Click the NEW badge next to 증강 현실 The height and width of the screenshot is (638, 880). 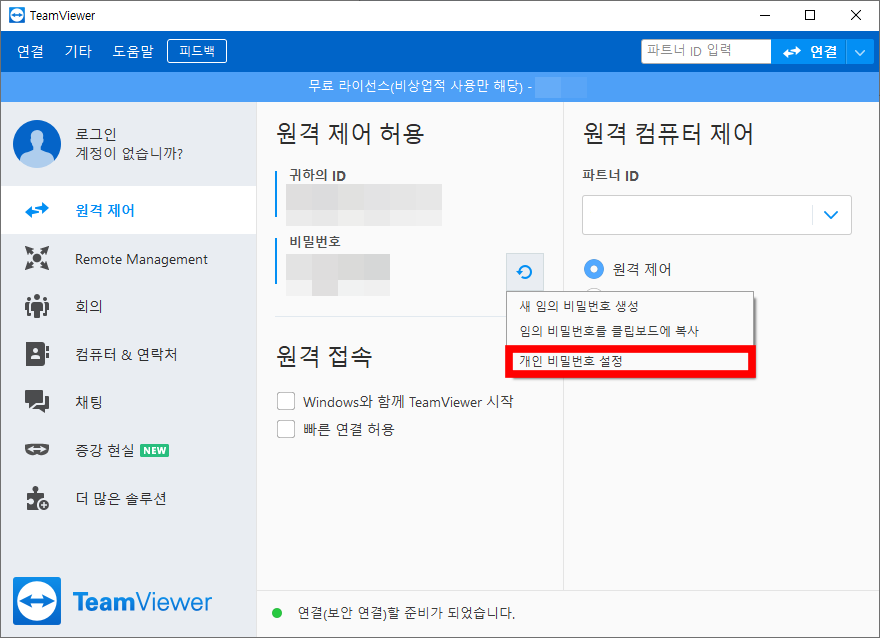click(154, 451)
